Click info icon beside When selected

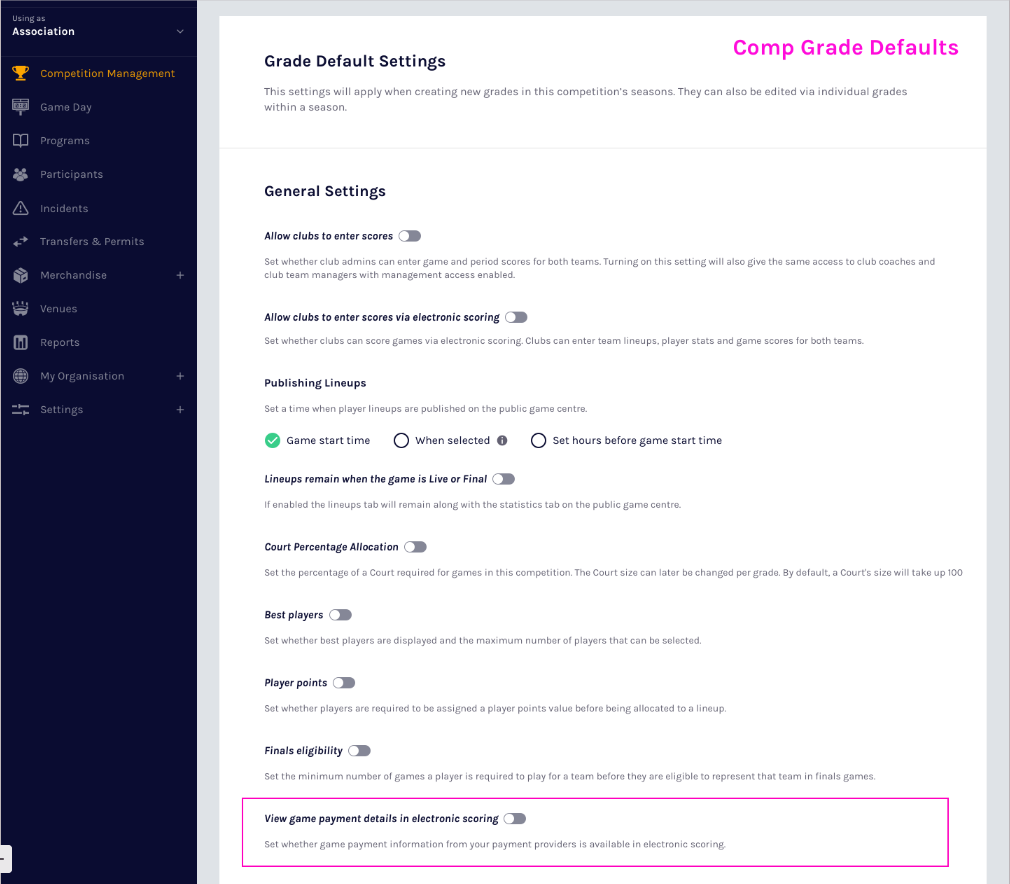pos(502,440)
